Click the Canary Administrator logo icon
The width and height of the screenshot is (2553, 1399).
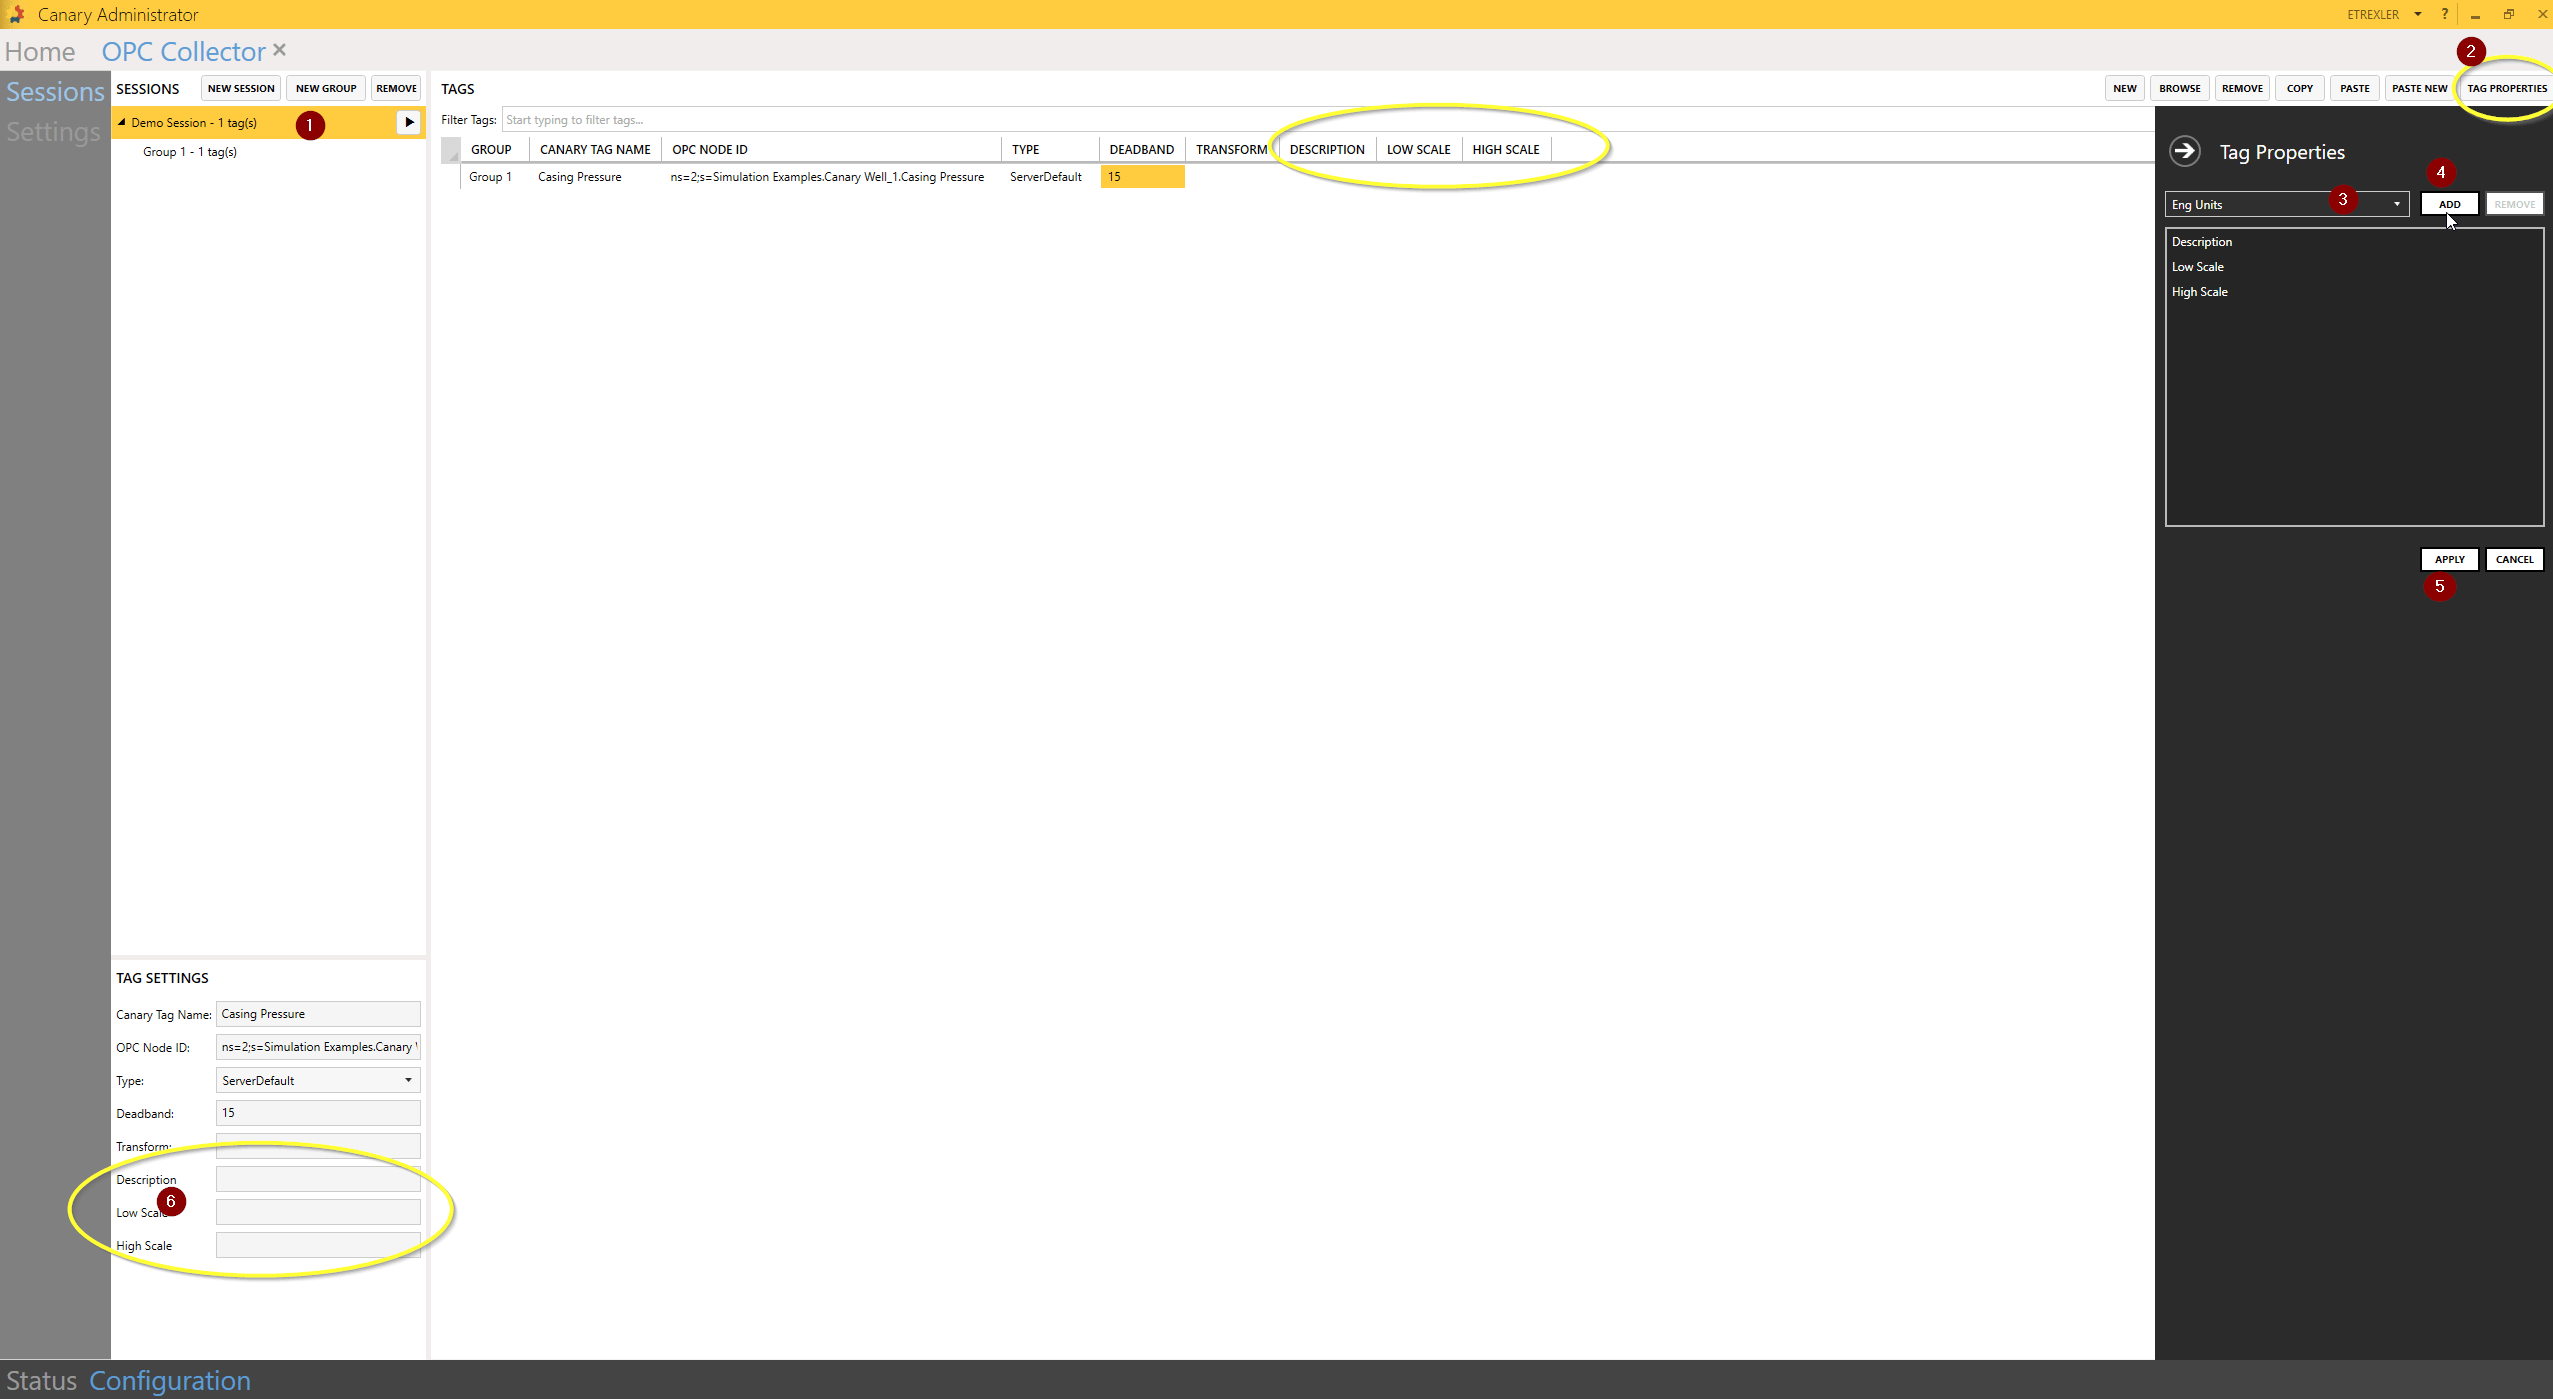[x=16, y=14]
